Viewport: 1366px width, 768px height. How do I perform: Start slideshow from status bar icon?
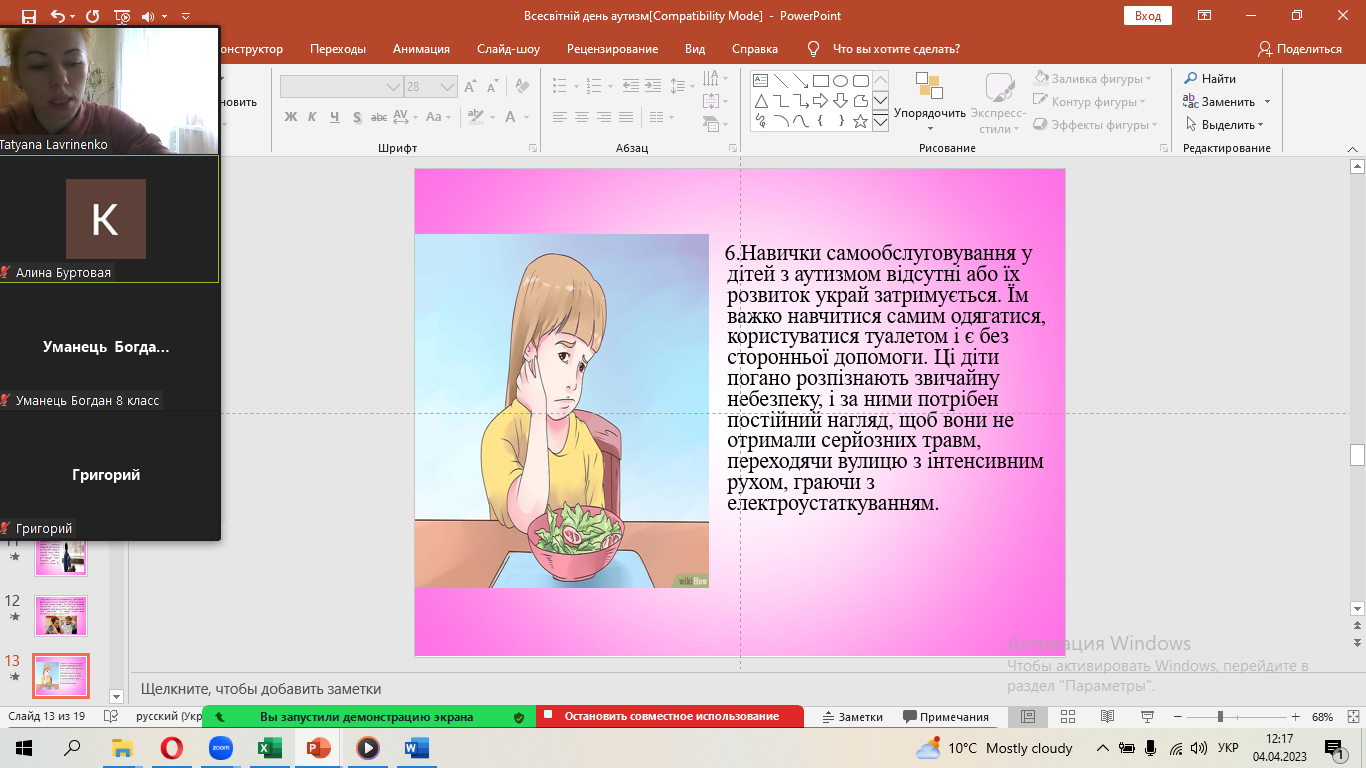pyautogui.click(x=1147, y=717)
